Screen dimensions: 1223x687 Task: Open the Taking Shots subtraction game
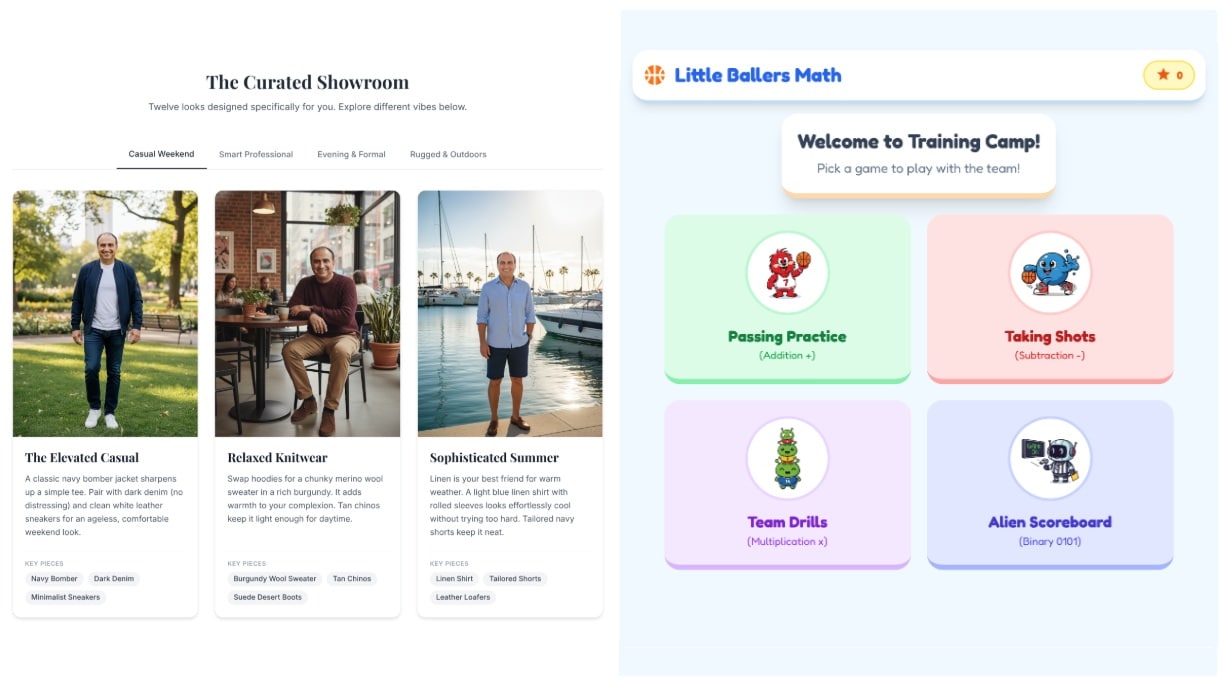(x=1050, y=298)
